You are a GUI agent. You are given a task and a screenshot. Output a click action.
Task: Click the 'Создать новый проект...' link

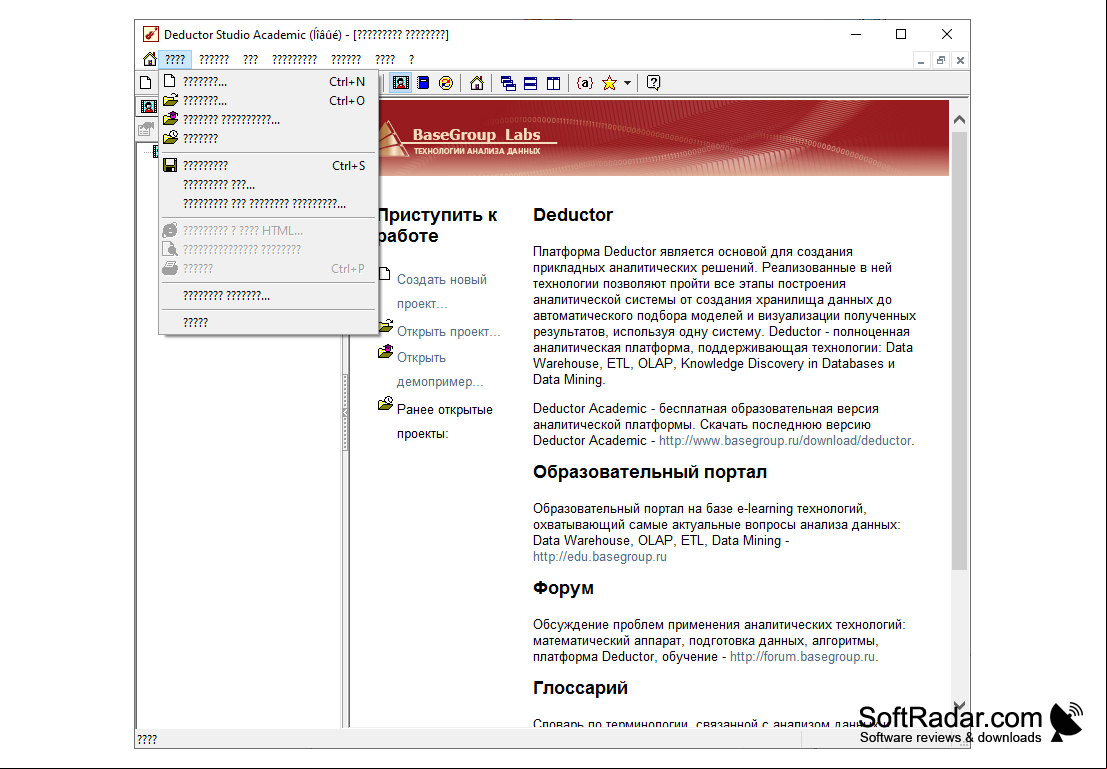pos(442,291)
